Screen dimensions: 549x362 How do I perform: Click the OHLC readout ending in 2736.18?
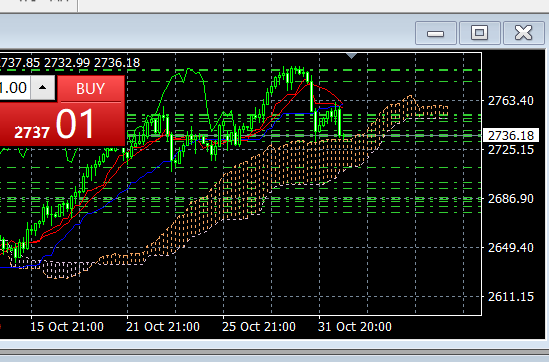(70, 63)
